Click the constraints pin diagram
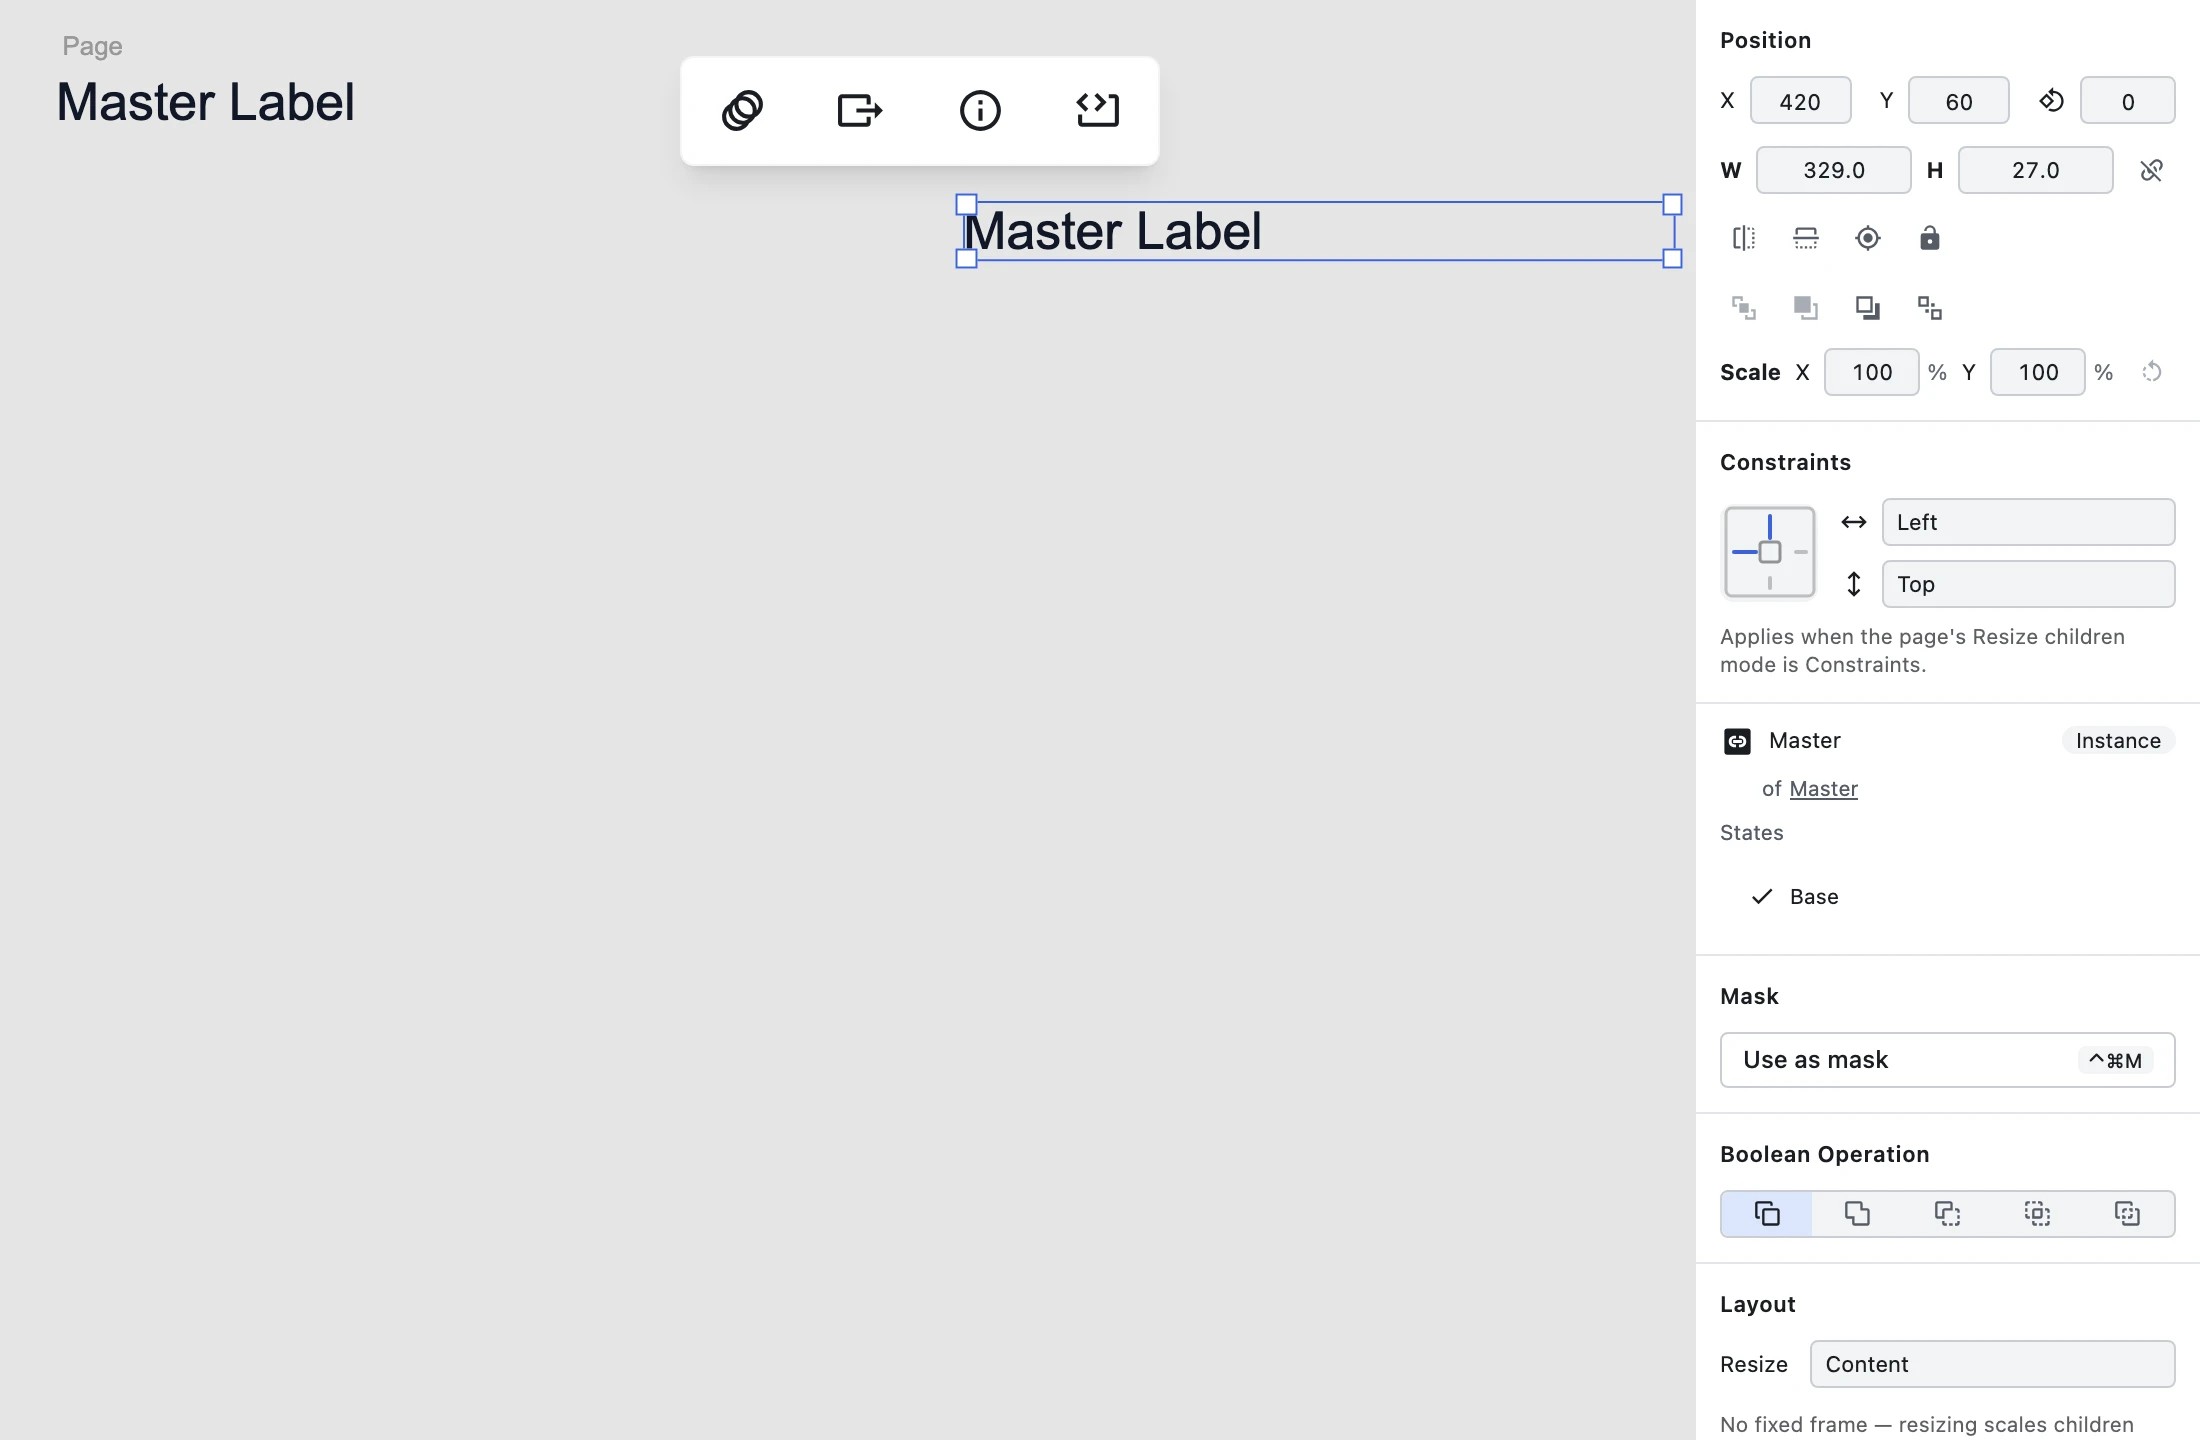Viewport: 2200px width, 1440px height. tap(1769, 552)
